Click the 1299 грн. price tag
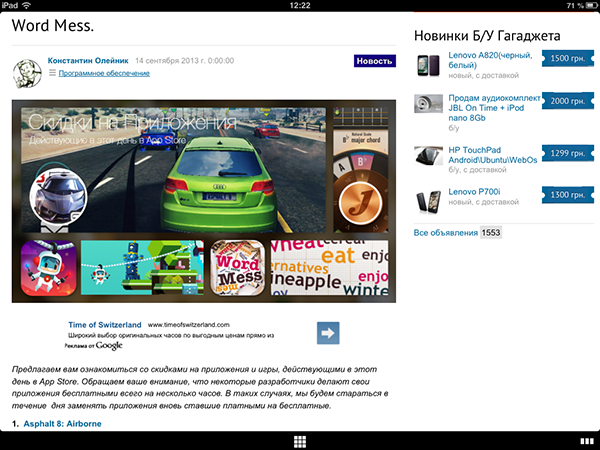This screenshot has height=450, width=600. (568, 153)
